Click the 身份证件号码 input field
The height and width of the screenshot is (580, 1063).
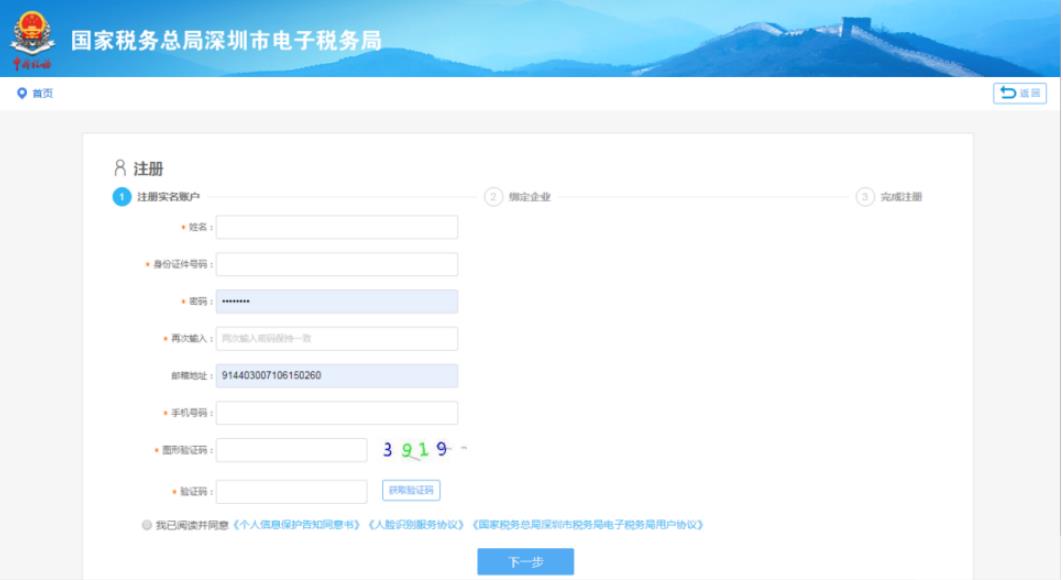(337, 264)
